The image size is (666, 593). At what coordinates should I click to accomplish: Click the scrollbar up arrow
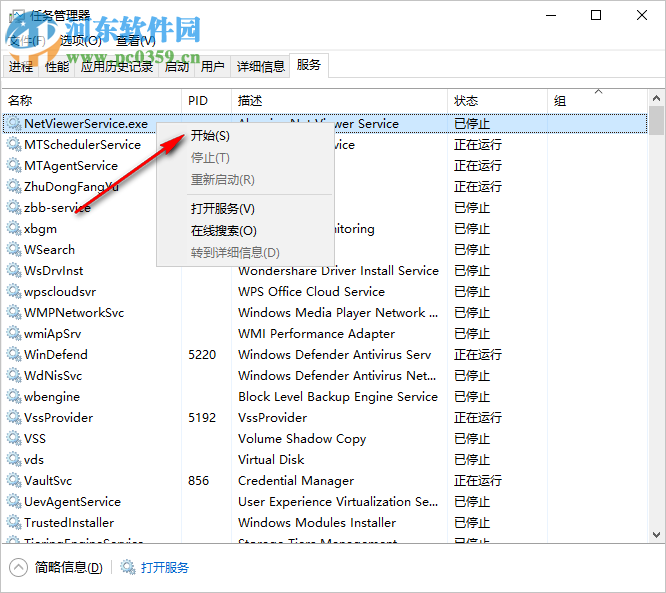(656, 98)
